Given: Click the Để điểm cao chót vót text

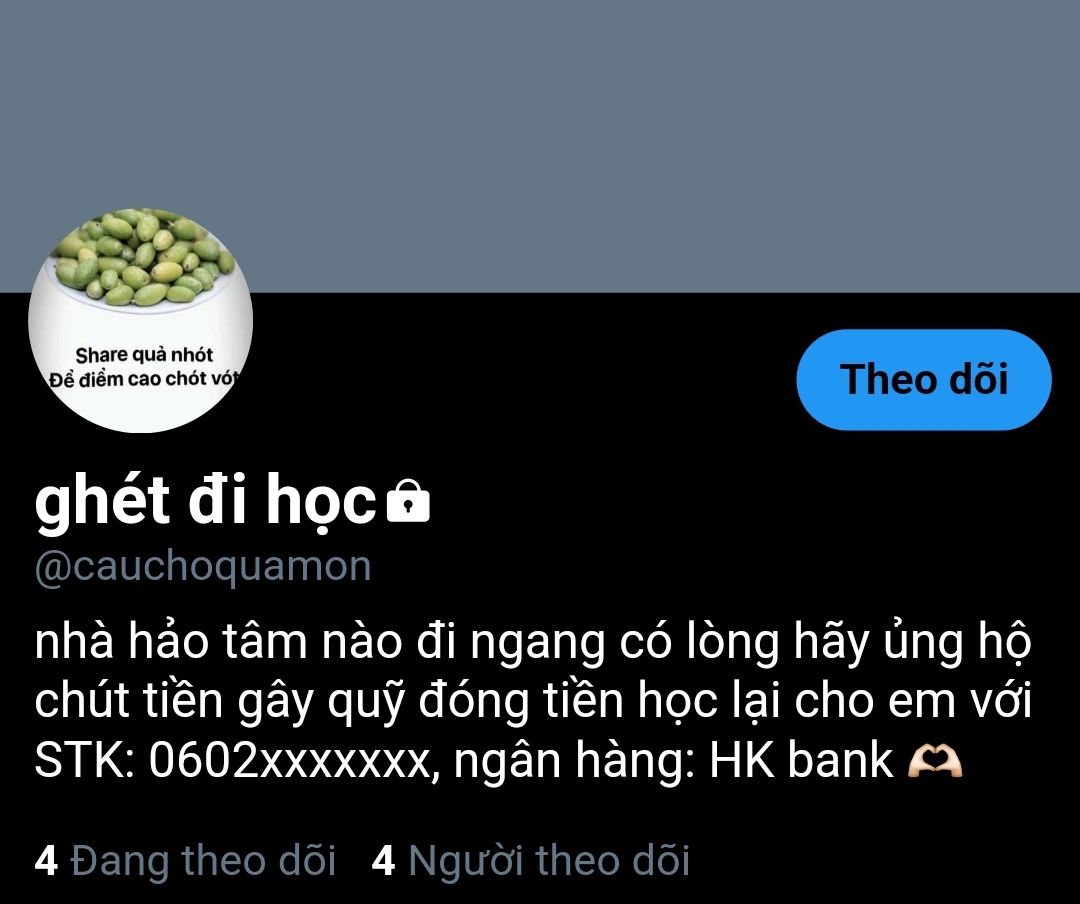Looking at the screenshot, I should [x=143, y=379].
